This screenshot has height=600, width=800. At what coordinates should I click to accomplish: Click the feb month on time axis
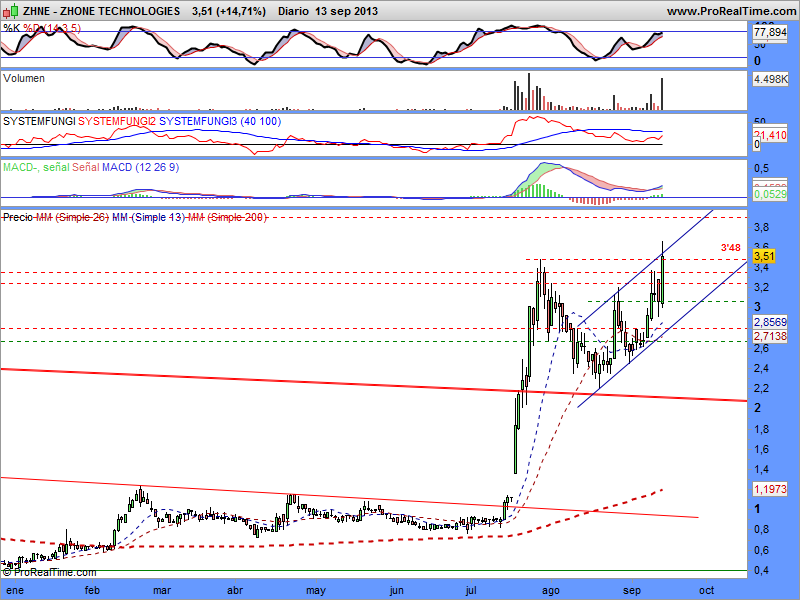click(x=92, y=590)
